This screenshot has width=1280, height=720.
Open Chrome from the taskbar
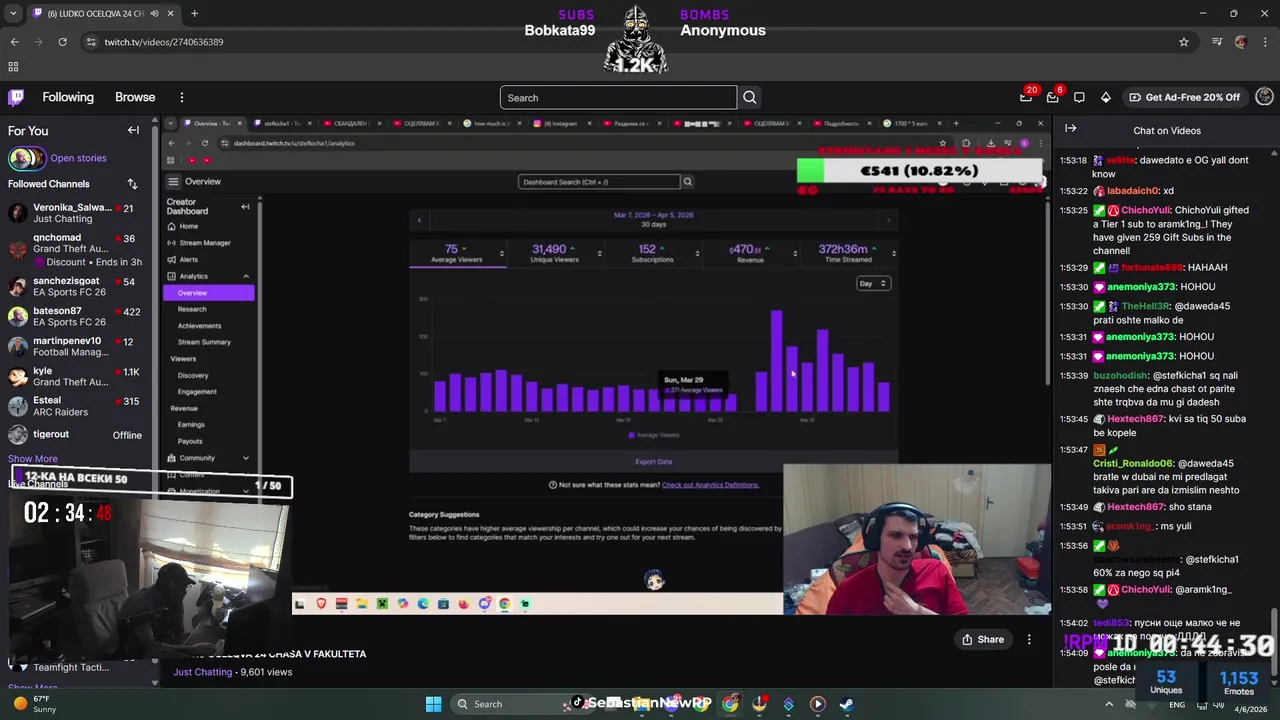(731, 704)
